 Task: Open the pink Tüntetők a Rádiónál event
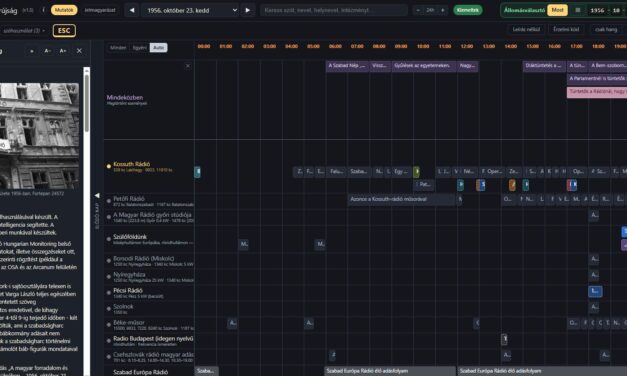[597, 92]
